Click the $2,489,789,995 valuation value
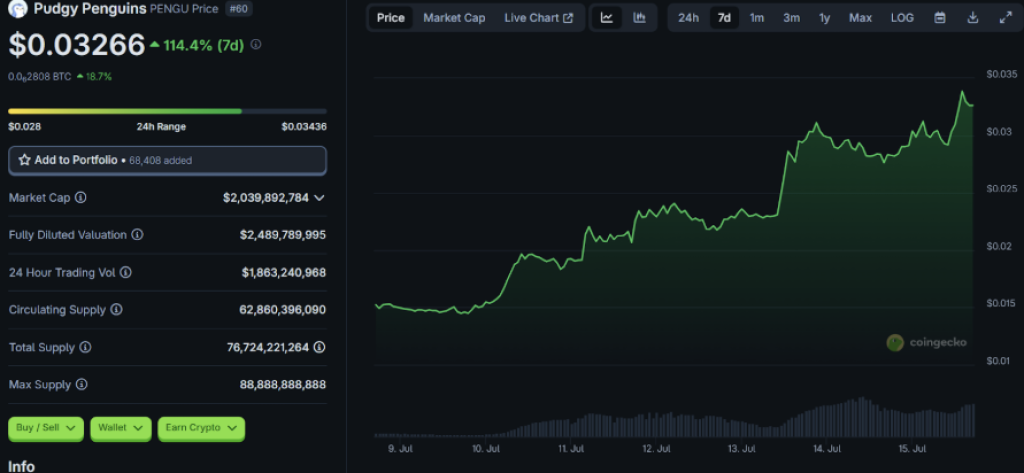 pos(283,235)
